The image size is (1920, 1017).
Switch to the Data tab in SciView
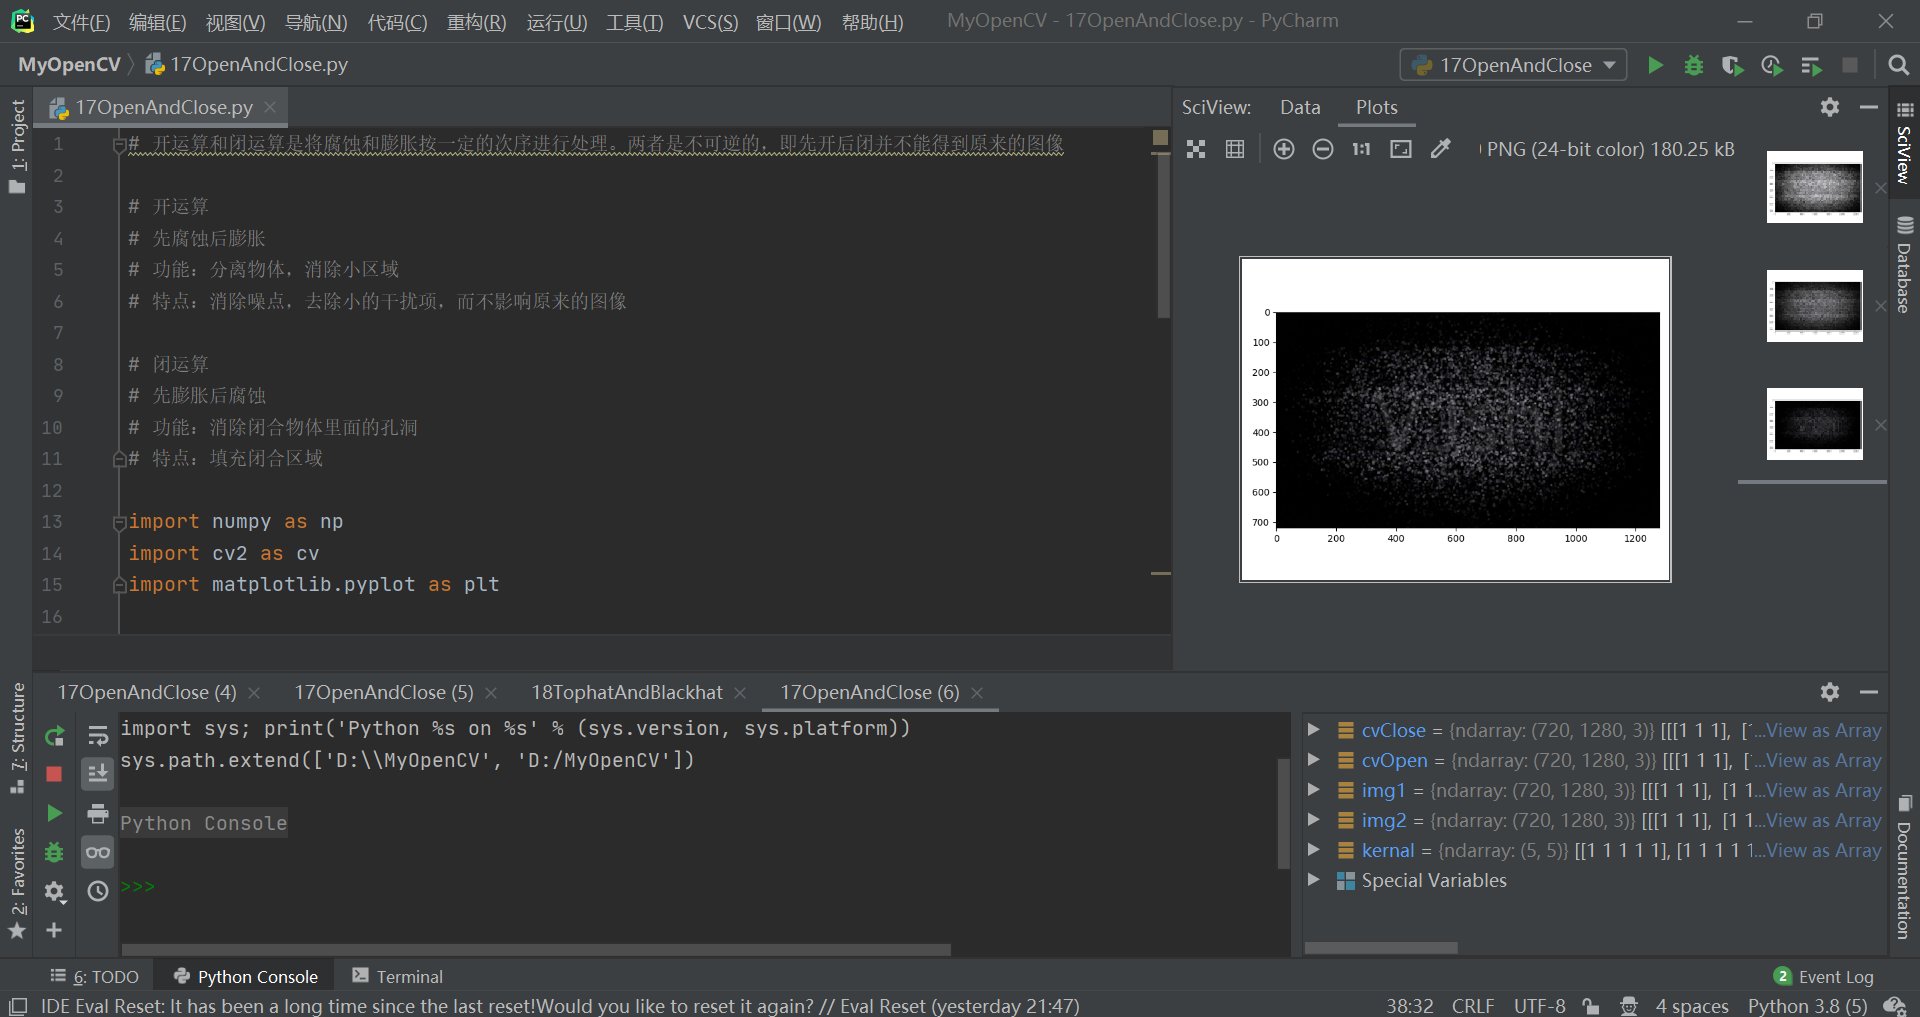[1299, 107]
